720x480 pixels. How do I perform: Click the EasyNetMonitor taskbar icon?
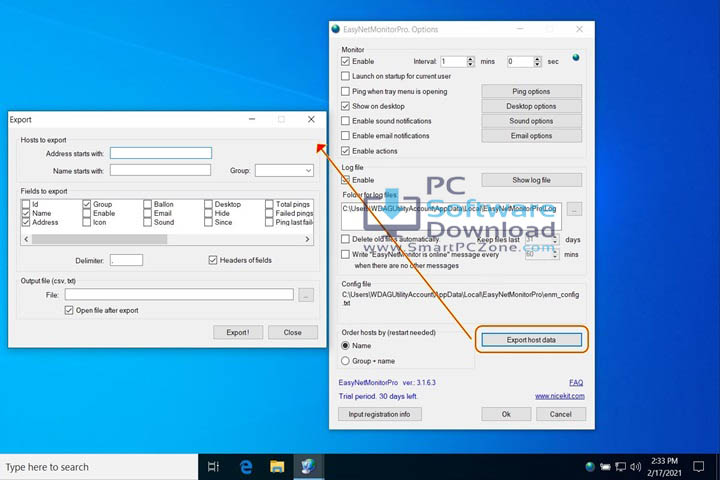pyautogui.click(x=308, y=467)
